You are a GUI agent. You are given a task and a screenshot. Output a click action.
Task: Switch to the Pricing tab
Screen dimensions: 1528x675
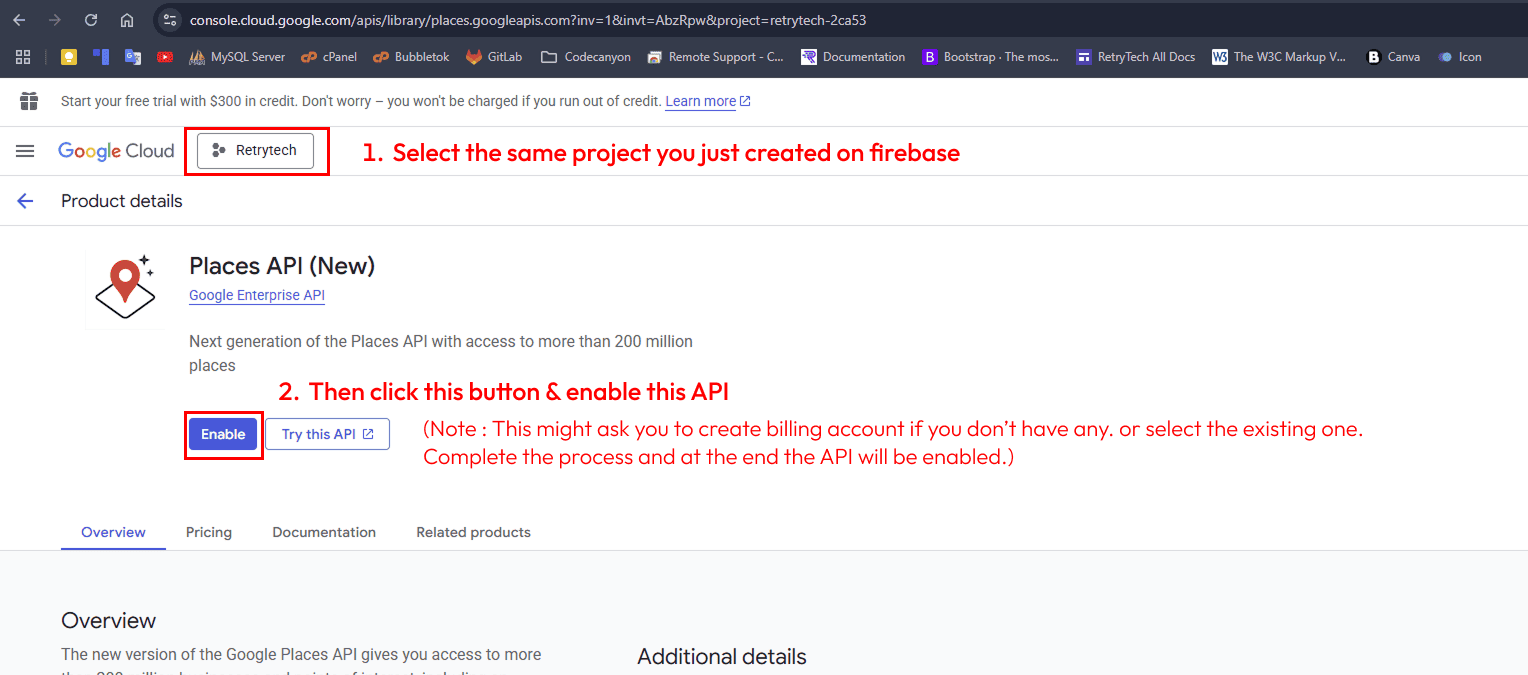point(209,532)
